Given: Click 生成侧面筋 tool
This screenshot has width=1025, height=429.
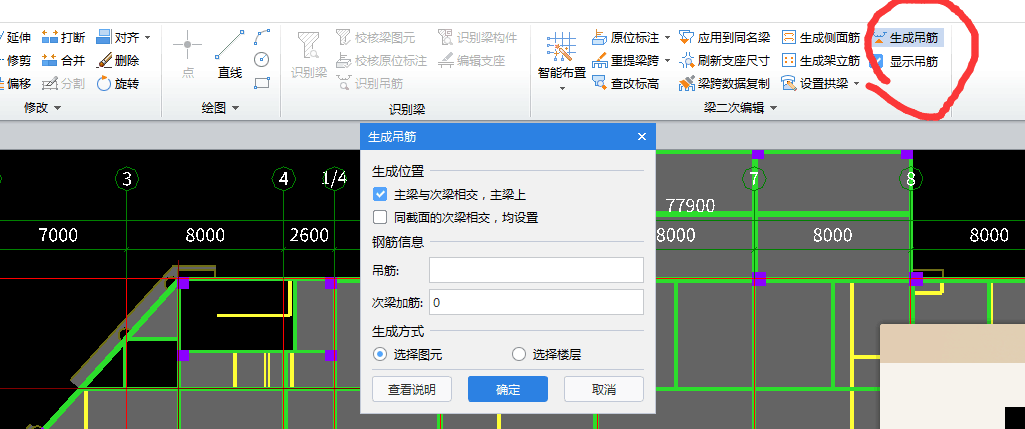Looking at the screenshot, I should point(821,37).
